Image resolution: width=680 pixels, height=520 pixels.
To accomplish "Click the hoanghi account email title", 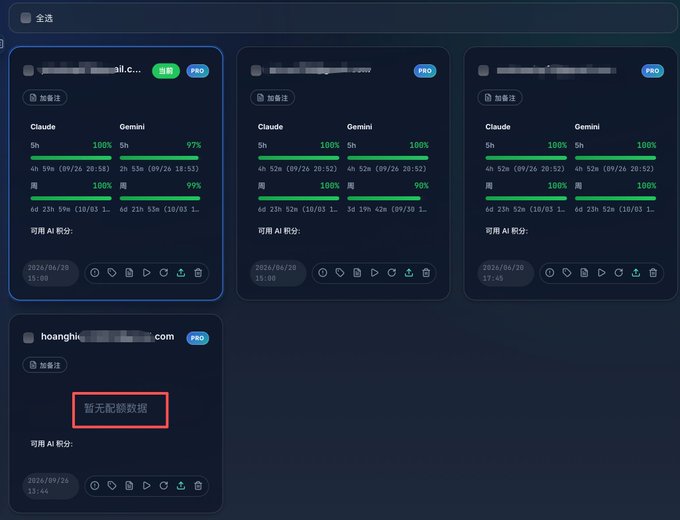I will [108, 337].
